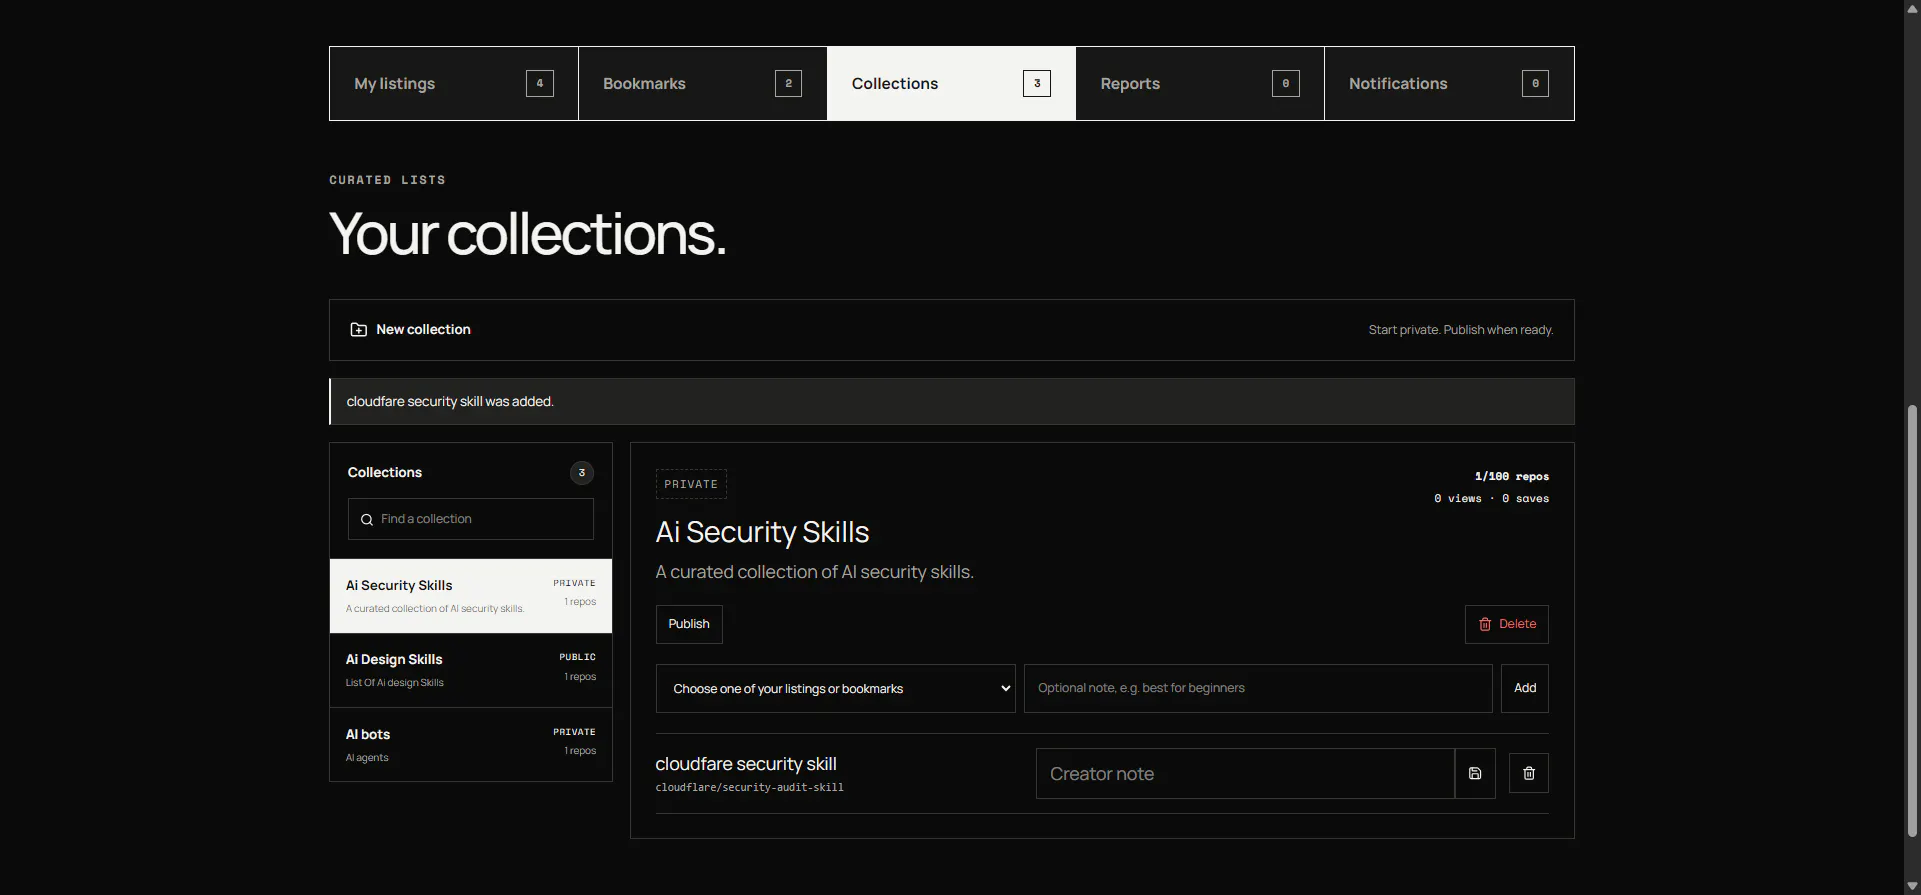Save the creator note using disk icon
This screenshot has width=1921, height=895.
[x=1475, y=773]
